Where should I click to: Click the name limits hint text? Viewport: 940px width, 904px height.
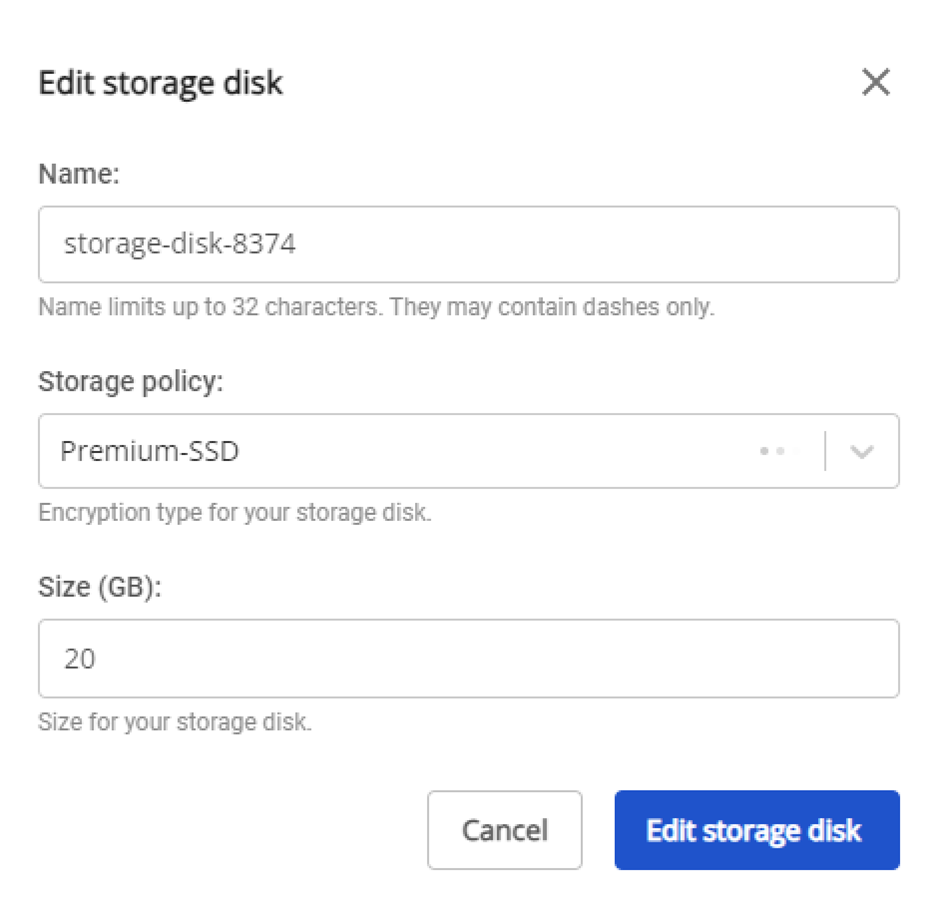376,307
